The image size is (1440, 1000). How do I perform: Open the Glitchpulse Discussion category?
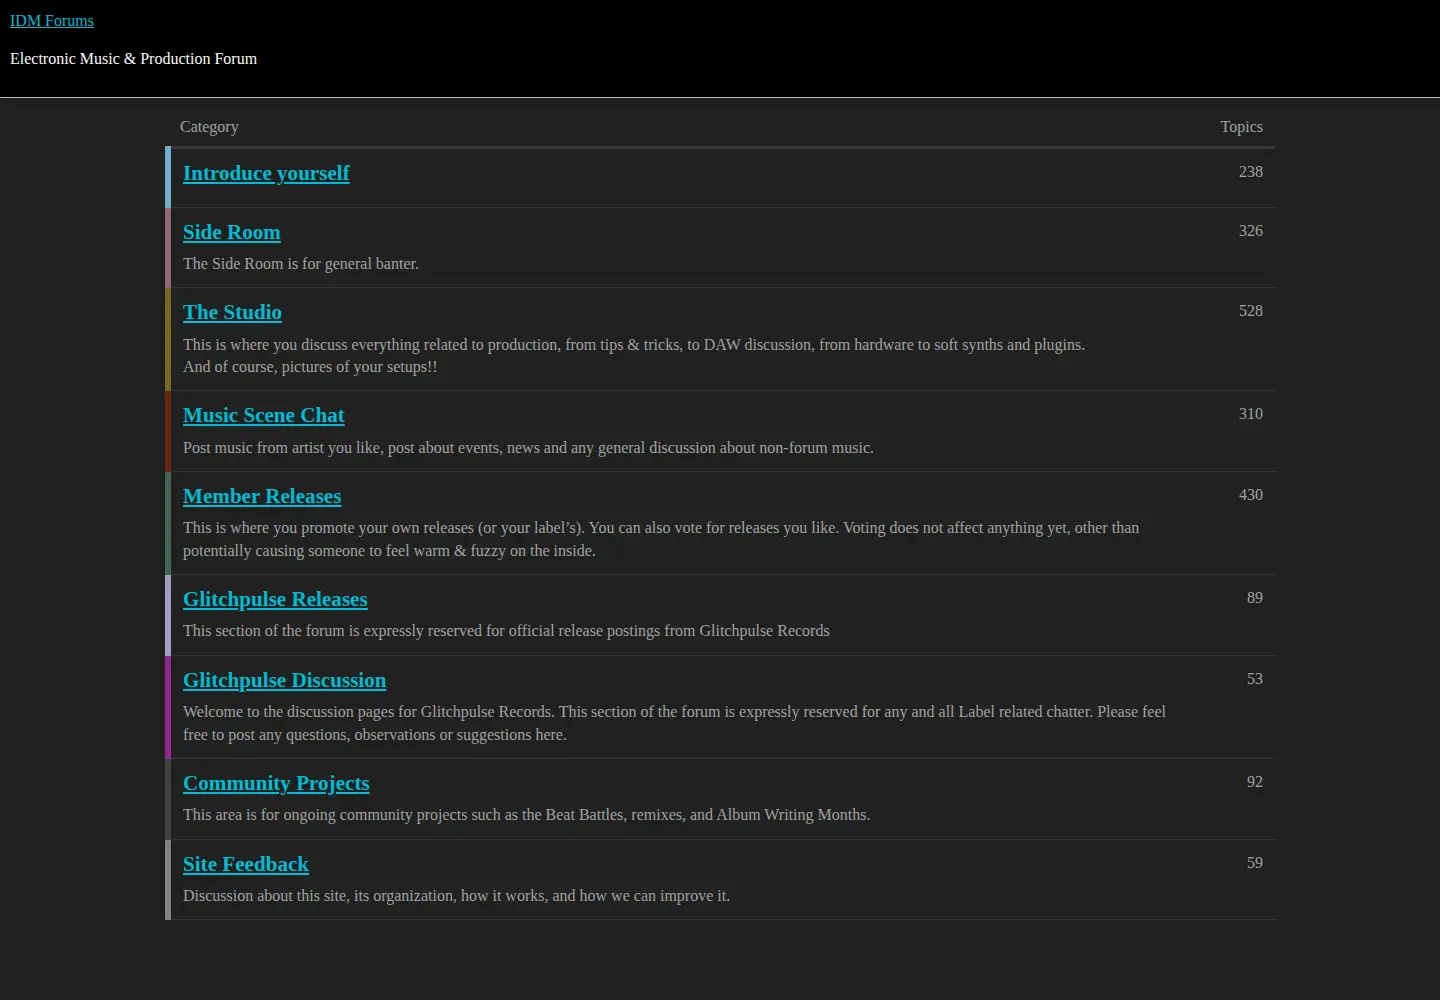point(284,680)
